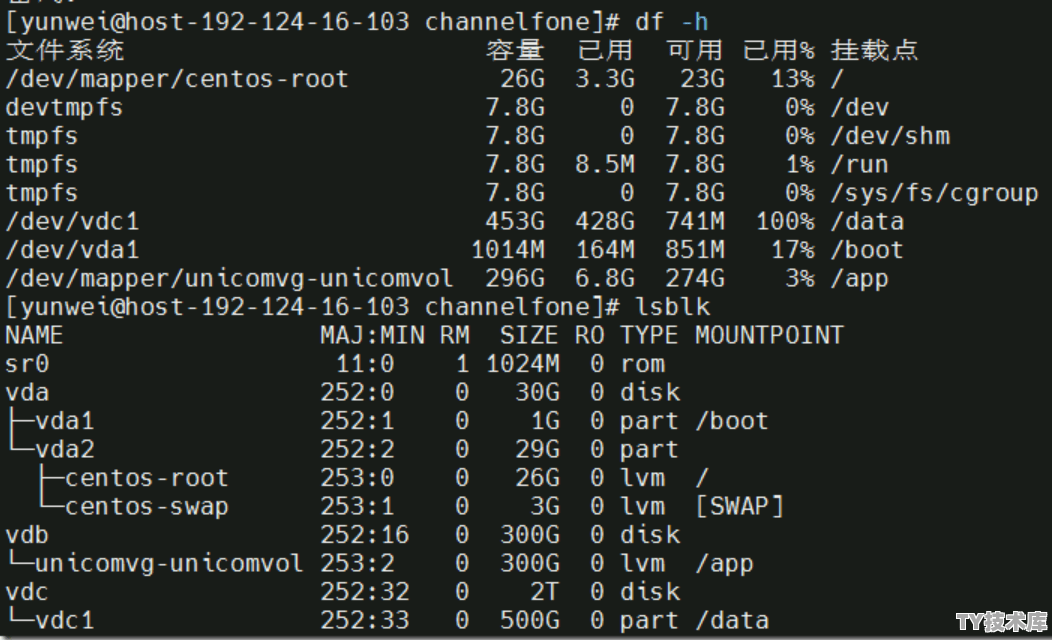The height and width of the screenshot is (640, 1052).
Task: Click the MOUNTPOINT column header
Action: tap(768, 335)
